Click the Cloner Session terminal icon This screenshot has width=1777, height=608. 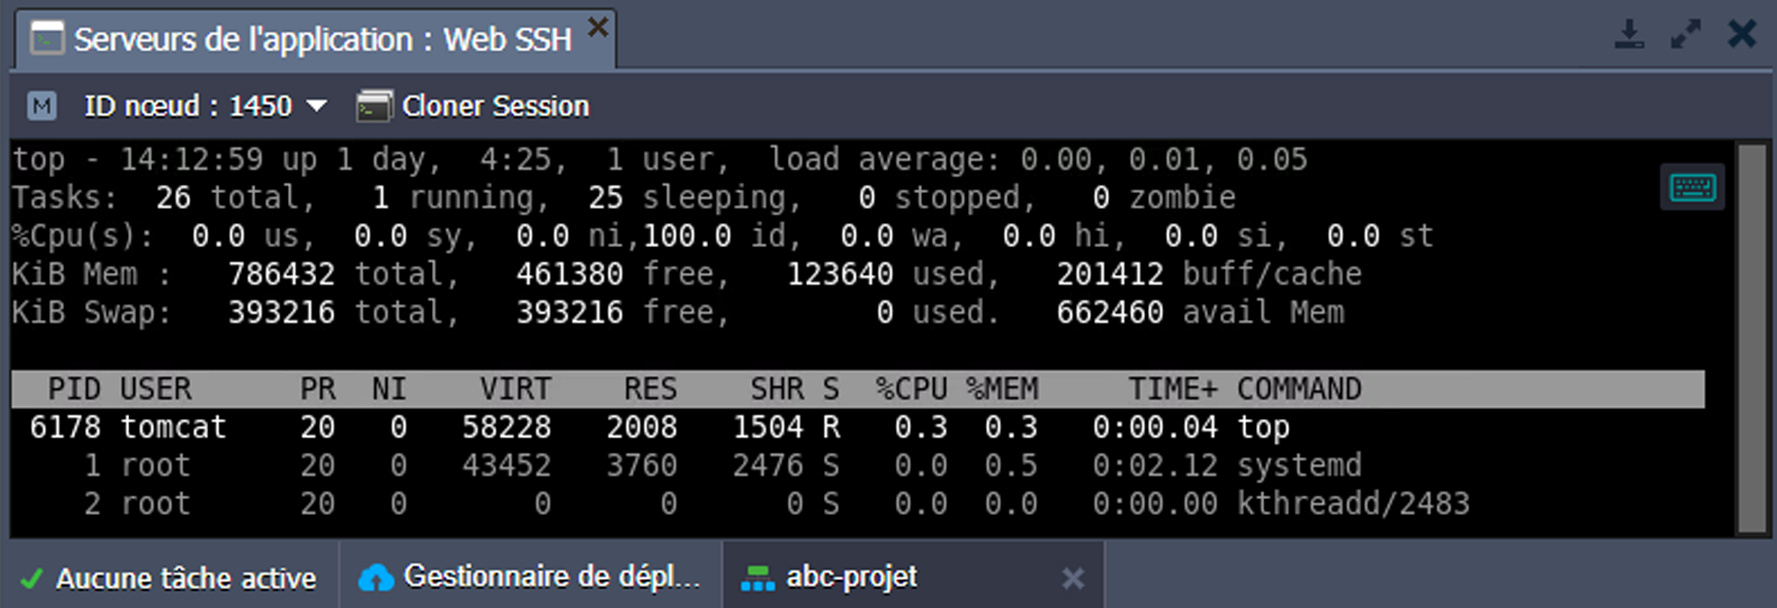click(374, 106)
